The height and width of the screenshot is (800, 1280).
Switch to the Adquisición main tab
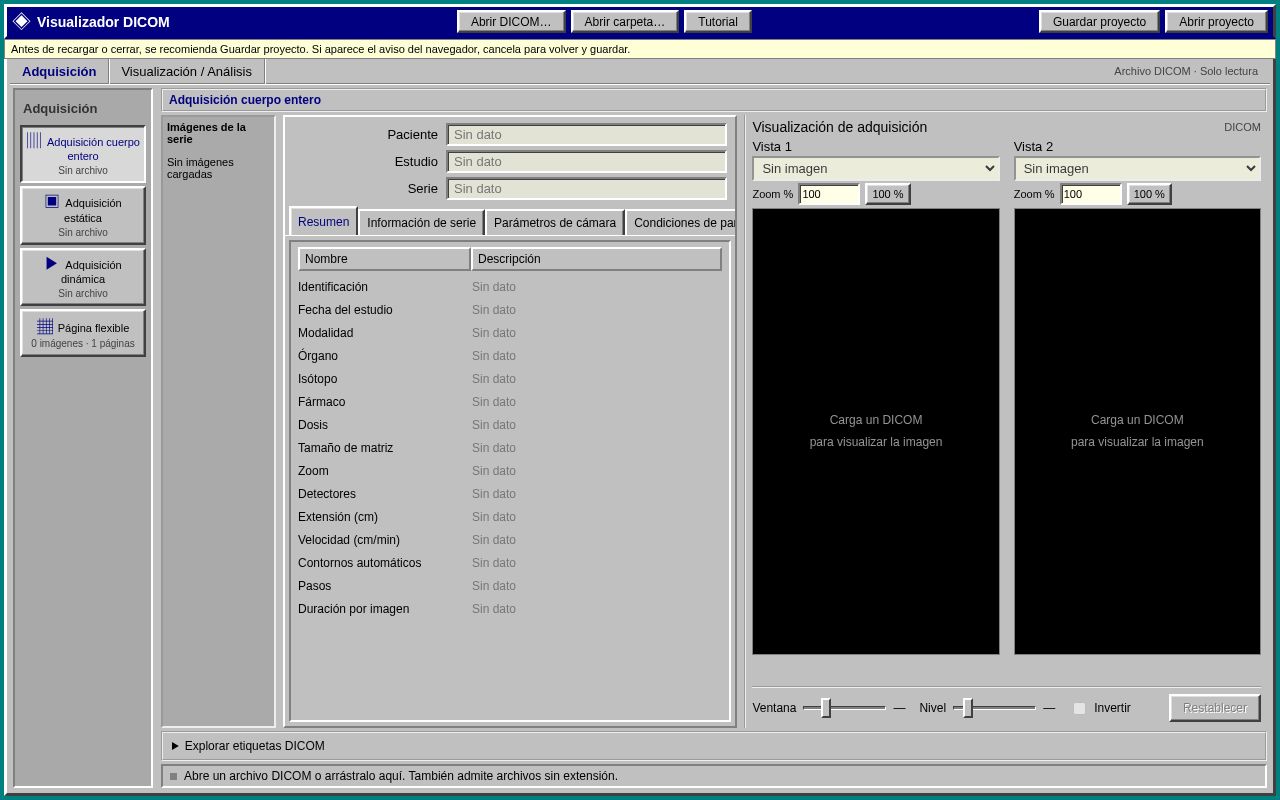(x=59, y=71)
